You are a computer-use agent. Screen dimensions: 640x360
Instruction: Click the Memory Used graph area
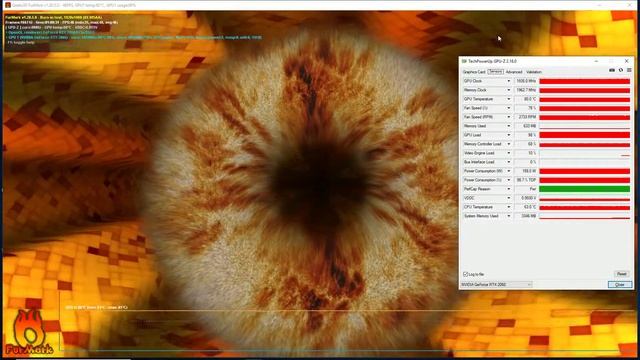click(x=584, y=126)
